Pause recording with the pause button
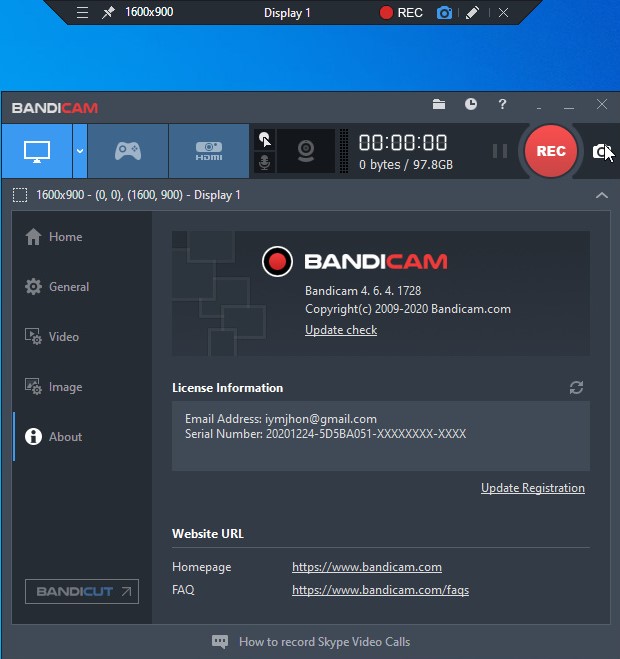Viewport: 620px width, 659px height. tap(500, 151)
